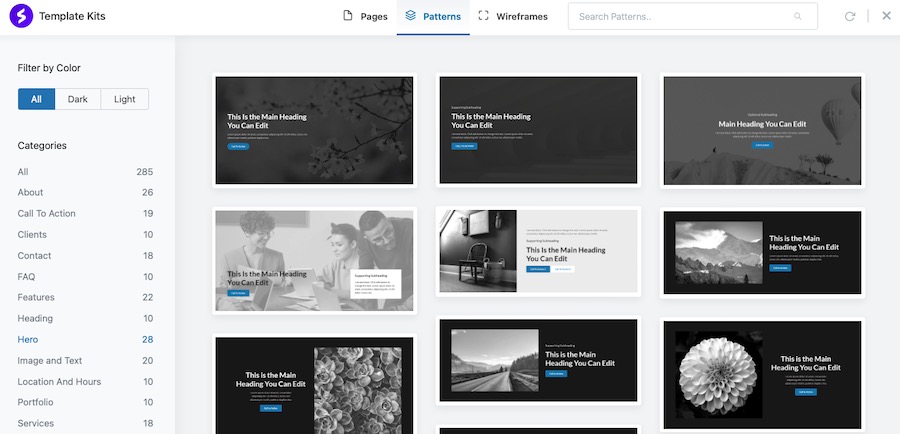The width and height of the screenshot is (900, 434).
Task: Select the hero pattern with dahlia flower
Action: pyautogui.click(x=762, y=375)
